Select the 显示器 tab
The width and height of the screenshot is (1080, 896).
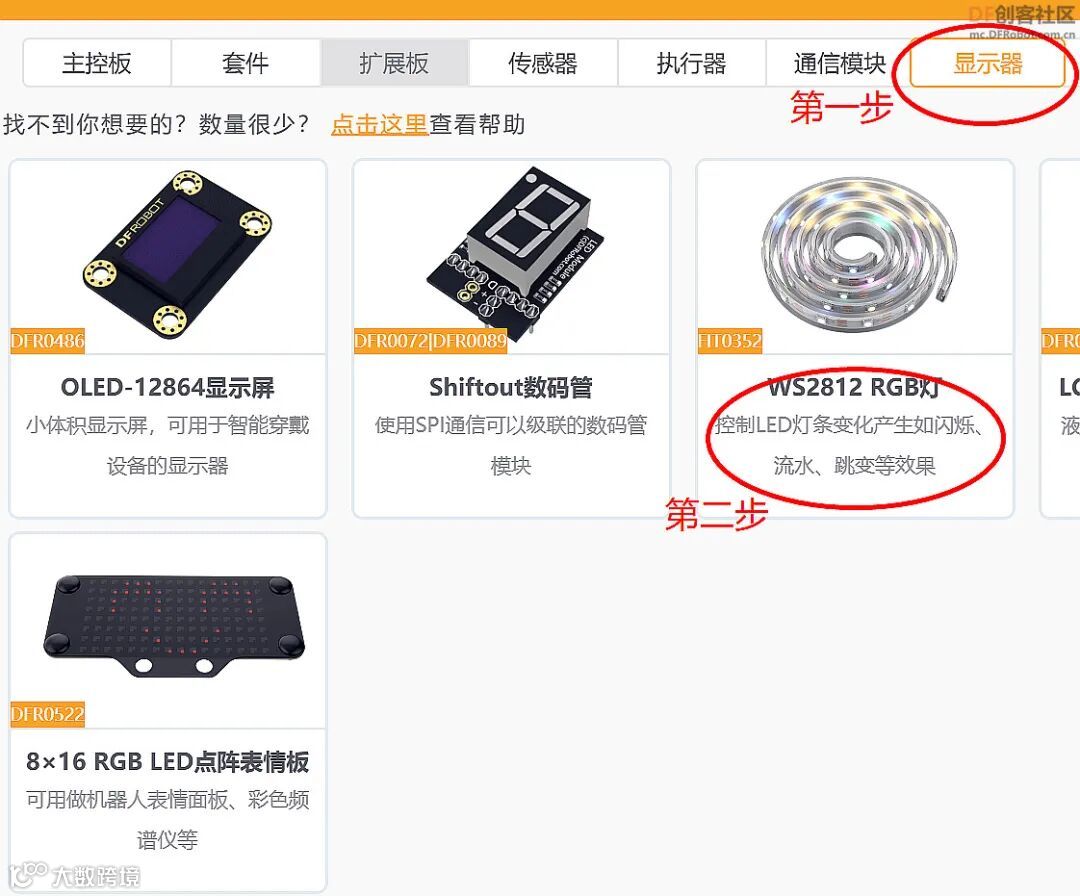click(987, 63)
